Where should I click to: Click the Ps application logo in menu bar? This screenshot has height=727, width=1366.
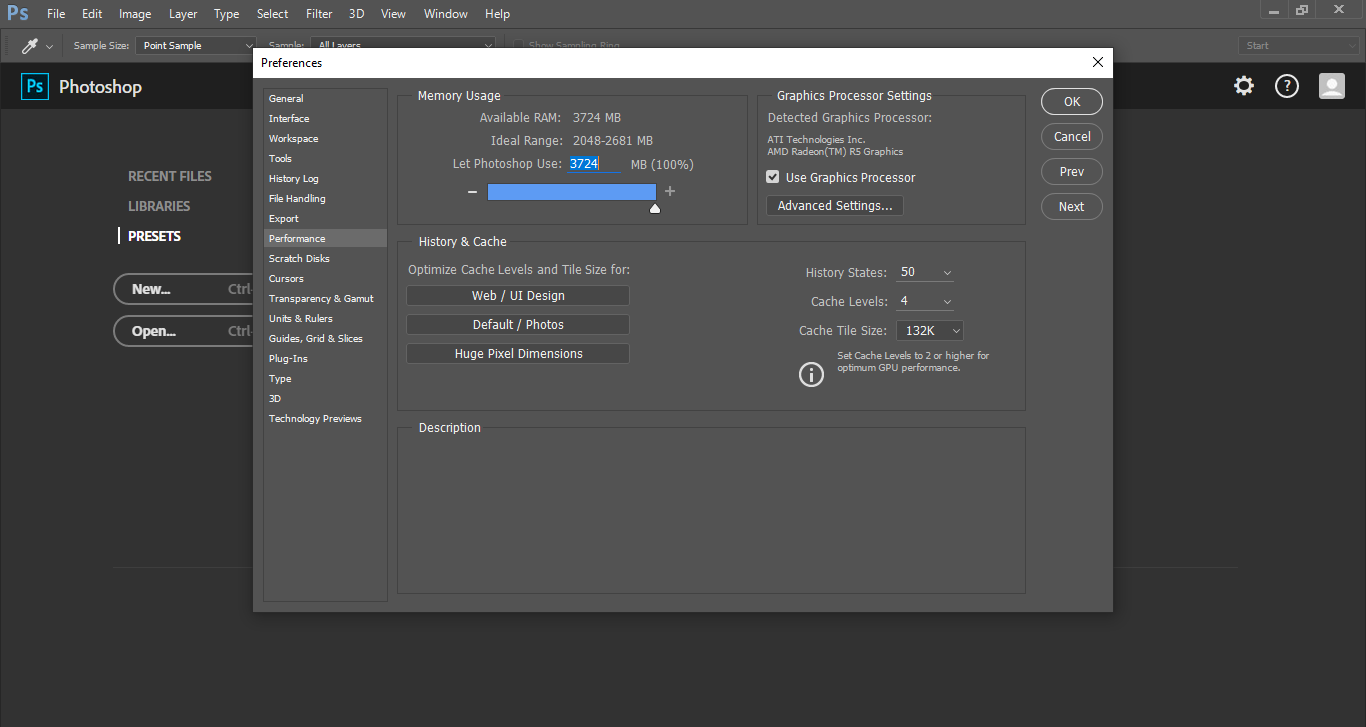point(18,14)
